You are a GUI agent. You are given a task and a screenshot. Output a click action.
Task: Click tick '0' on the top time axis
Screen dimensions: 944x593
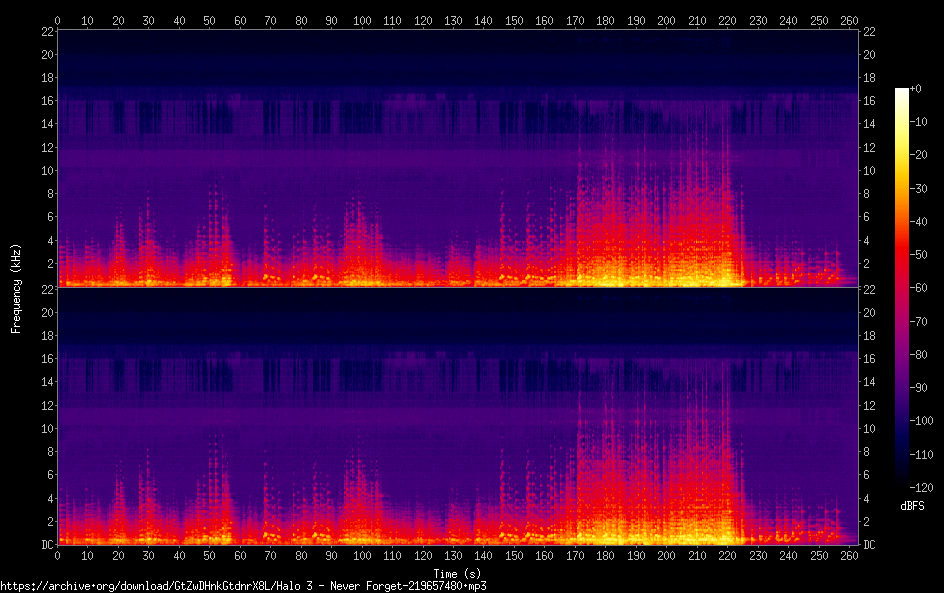point(57,20)
